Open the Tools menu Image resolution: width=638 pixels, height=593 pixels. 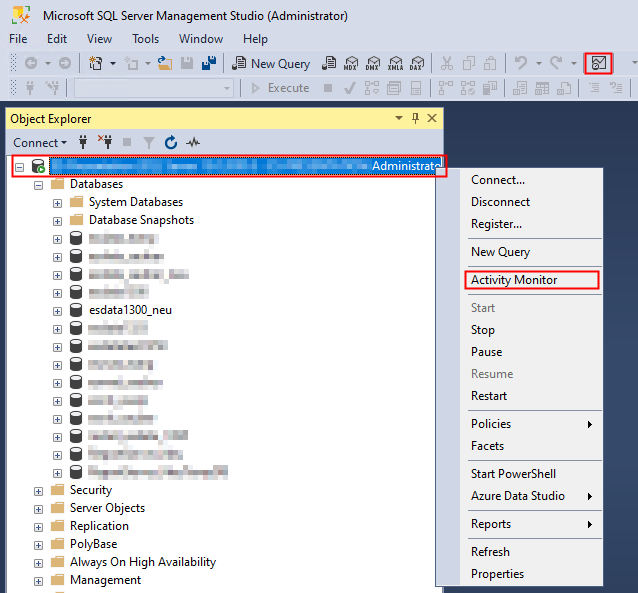pyautogui.click(x=145, y=39)
